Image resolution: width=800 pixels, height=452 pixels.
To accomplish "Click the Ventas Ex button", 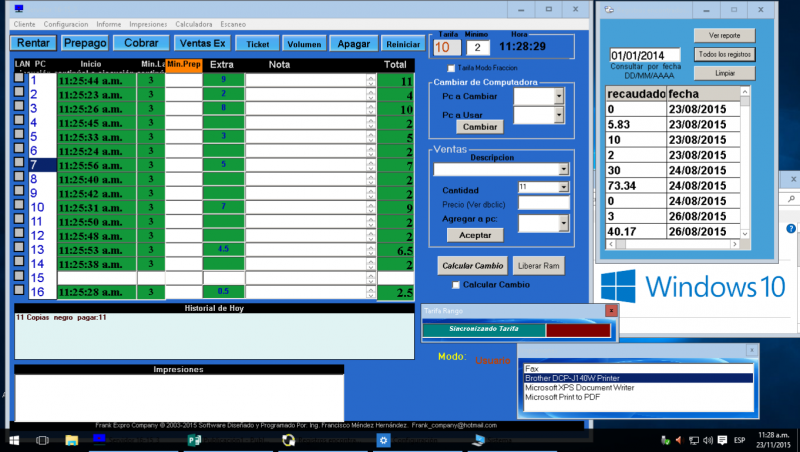I will [x=203, y=43].
